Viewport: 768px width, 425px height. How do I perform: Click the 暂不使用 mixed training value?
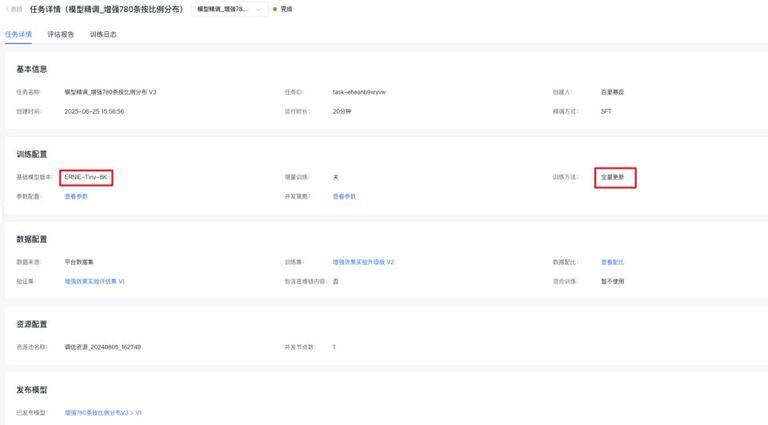(612, 281)
